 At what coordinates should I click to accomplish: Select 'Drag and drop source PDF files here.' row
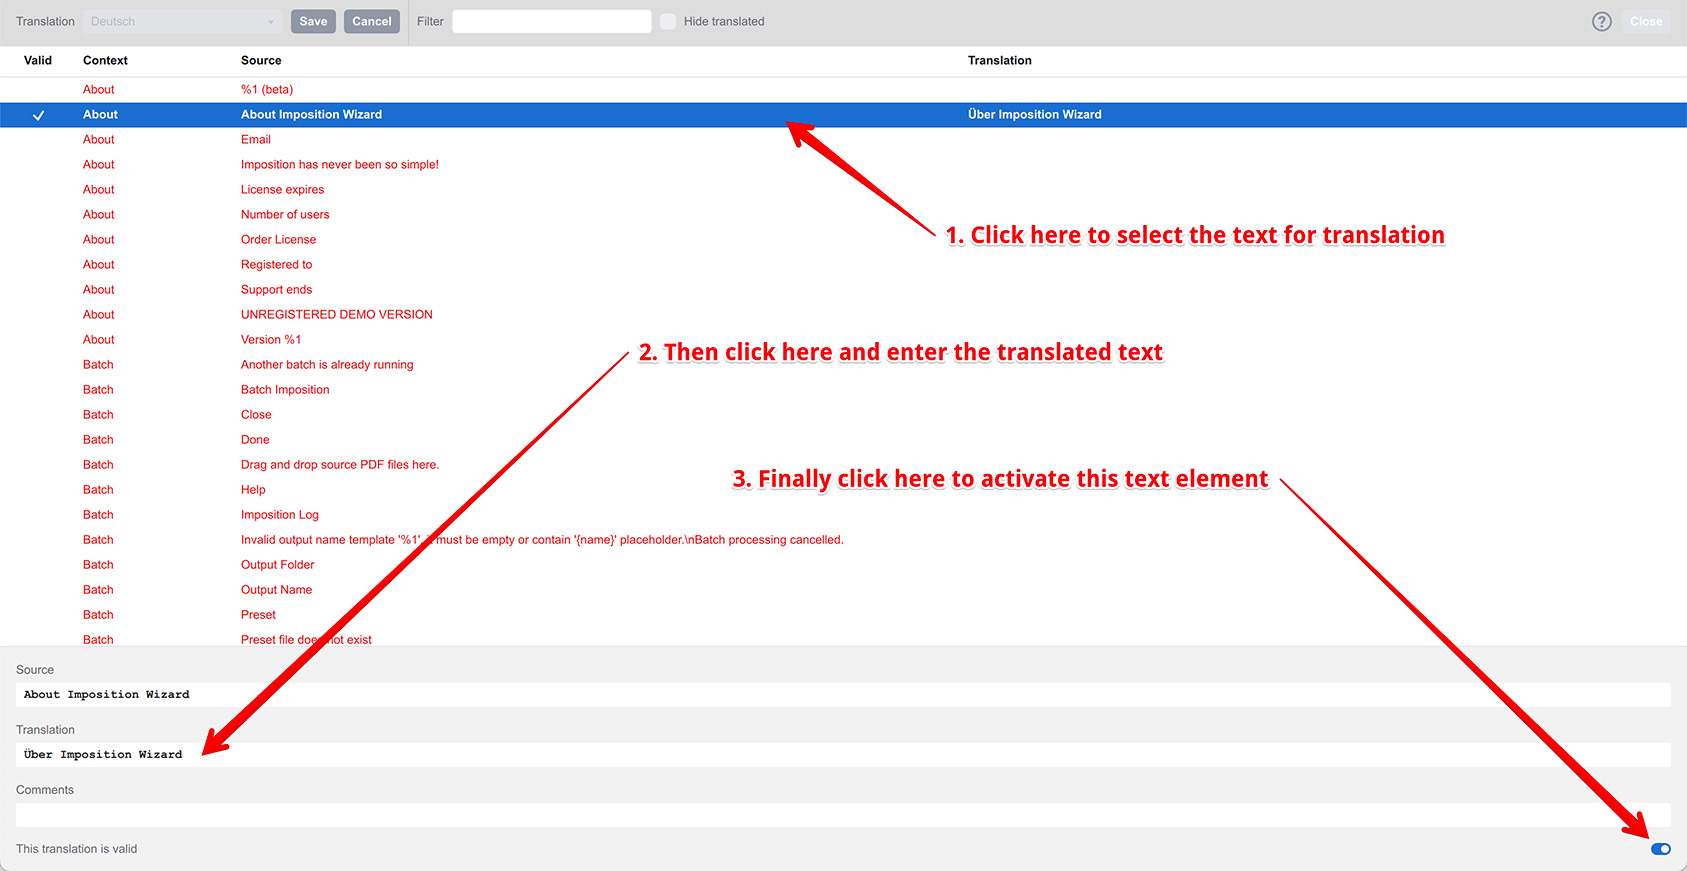pos(843,465)
